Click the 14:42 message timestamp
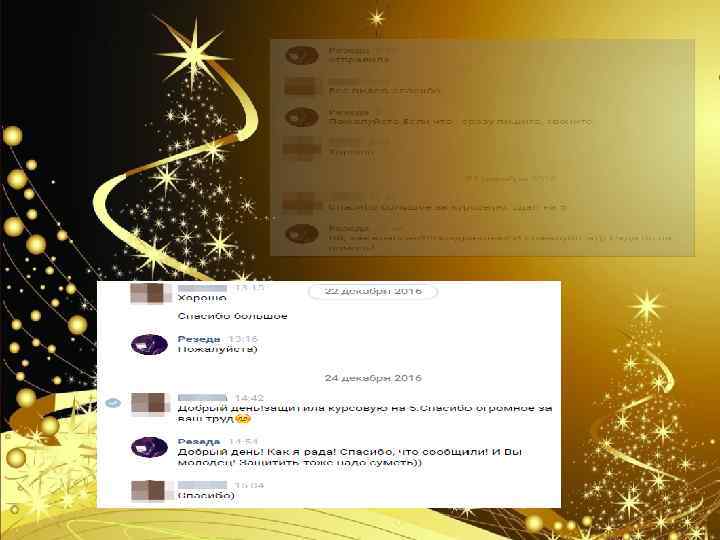Image resolution: width=720 pixels, height=540 pixels. coord(249,398)
